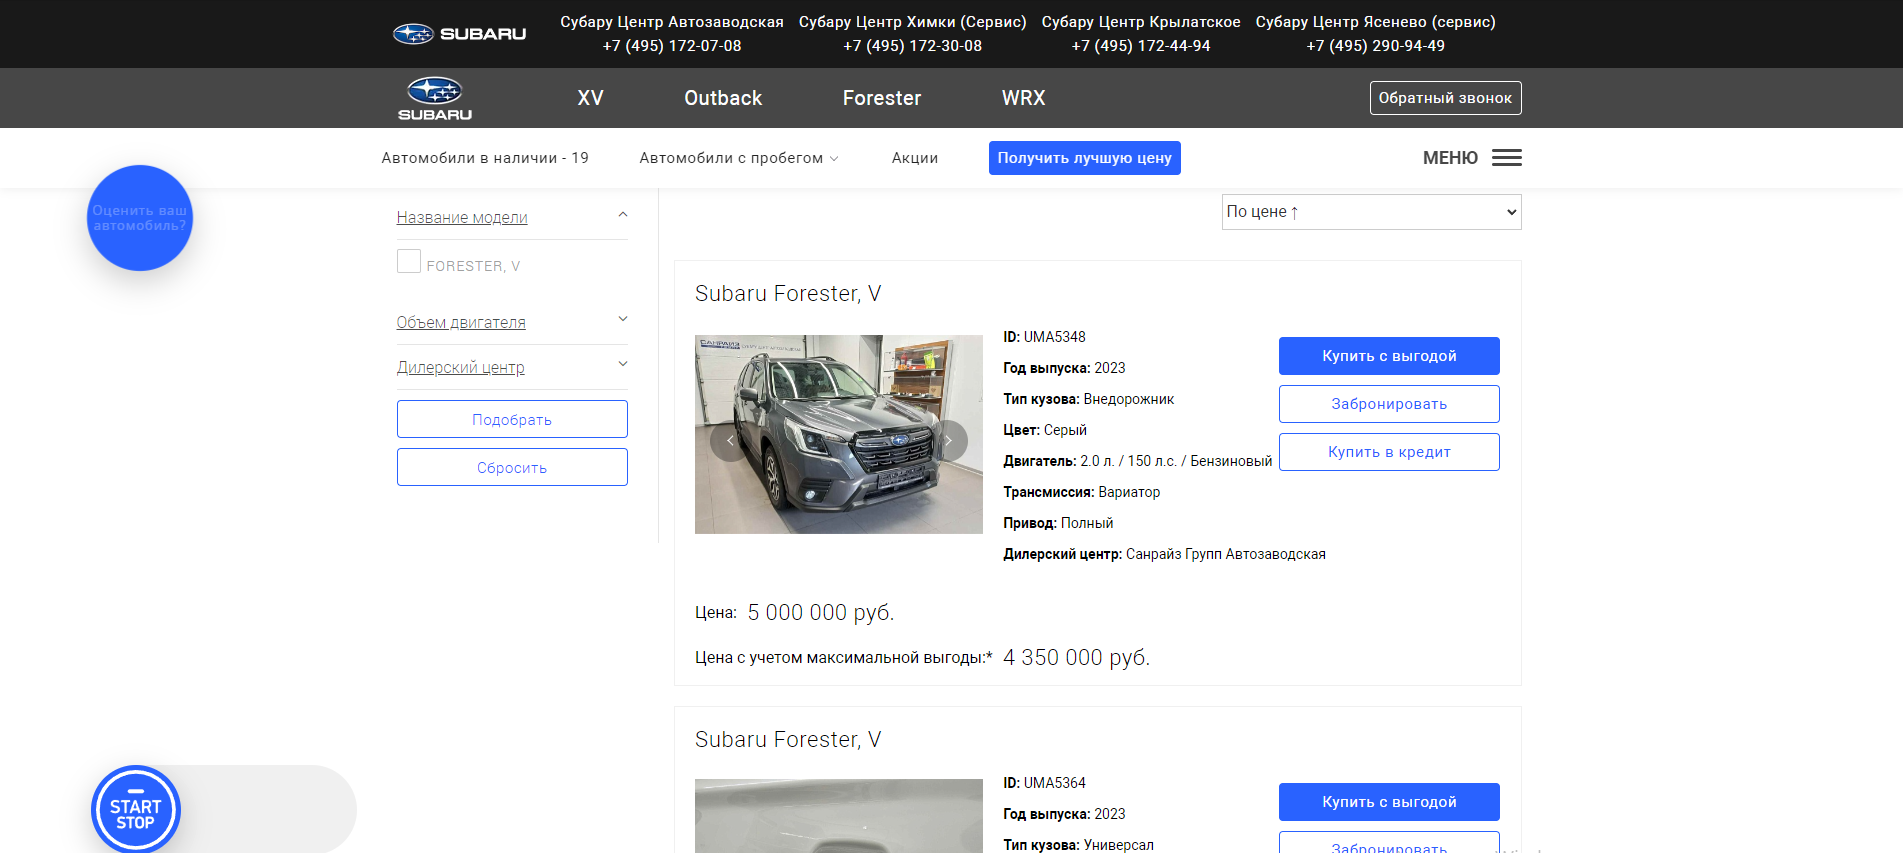
Task: Expand the 'Дилерский центр' filter chevron
Action: point(623,365)
